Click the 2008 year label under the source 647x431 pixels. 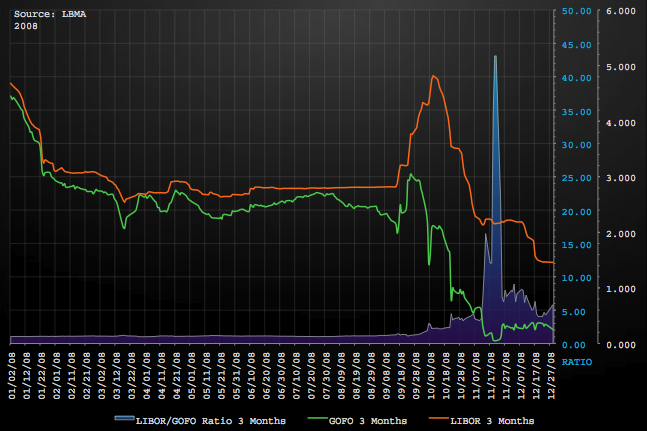pyautogui.click(x=25, y=25)
